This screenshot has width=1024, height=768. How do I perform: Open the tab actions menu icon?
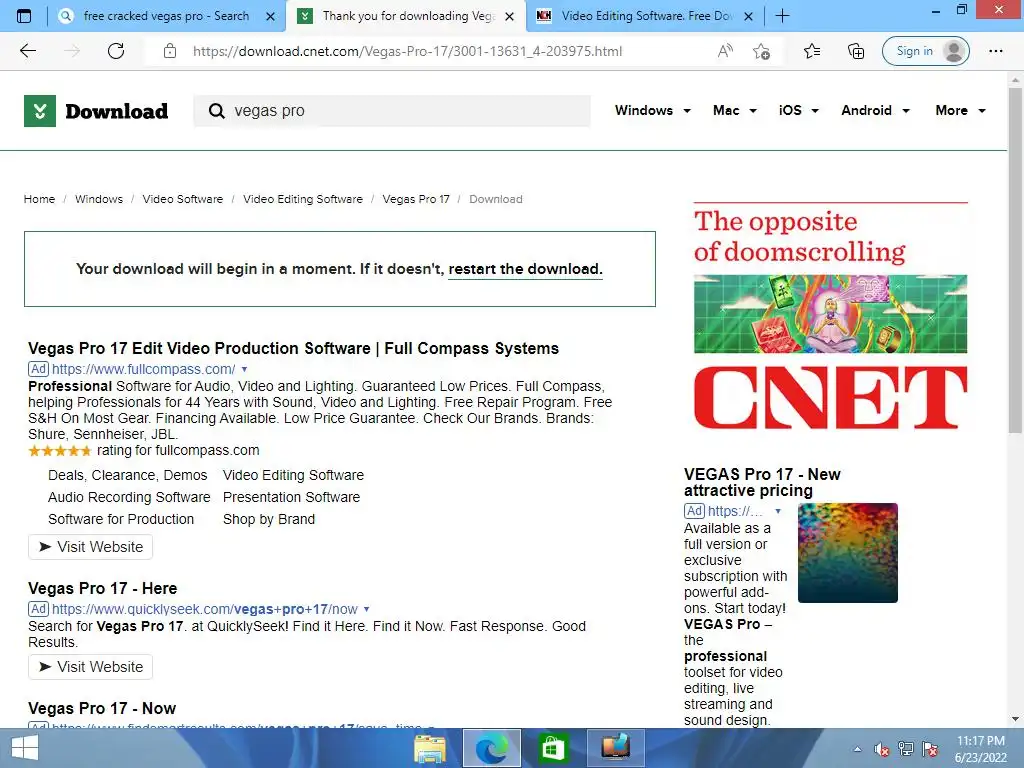[24, 16]
